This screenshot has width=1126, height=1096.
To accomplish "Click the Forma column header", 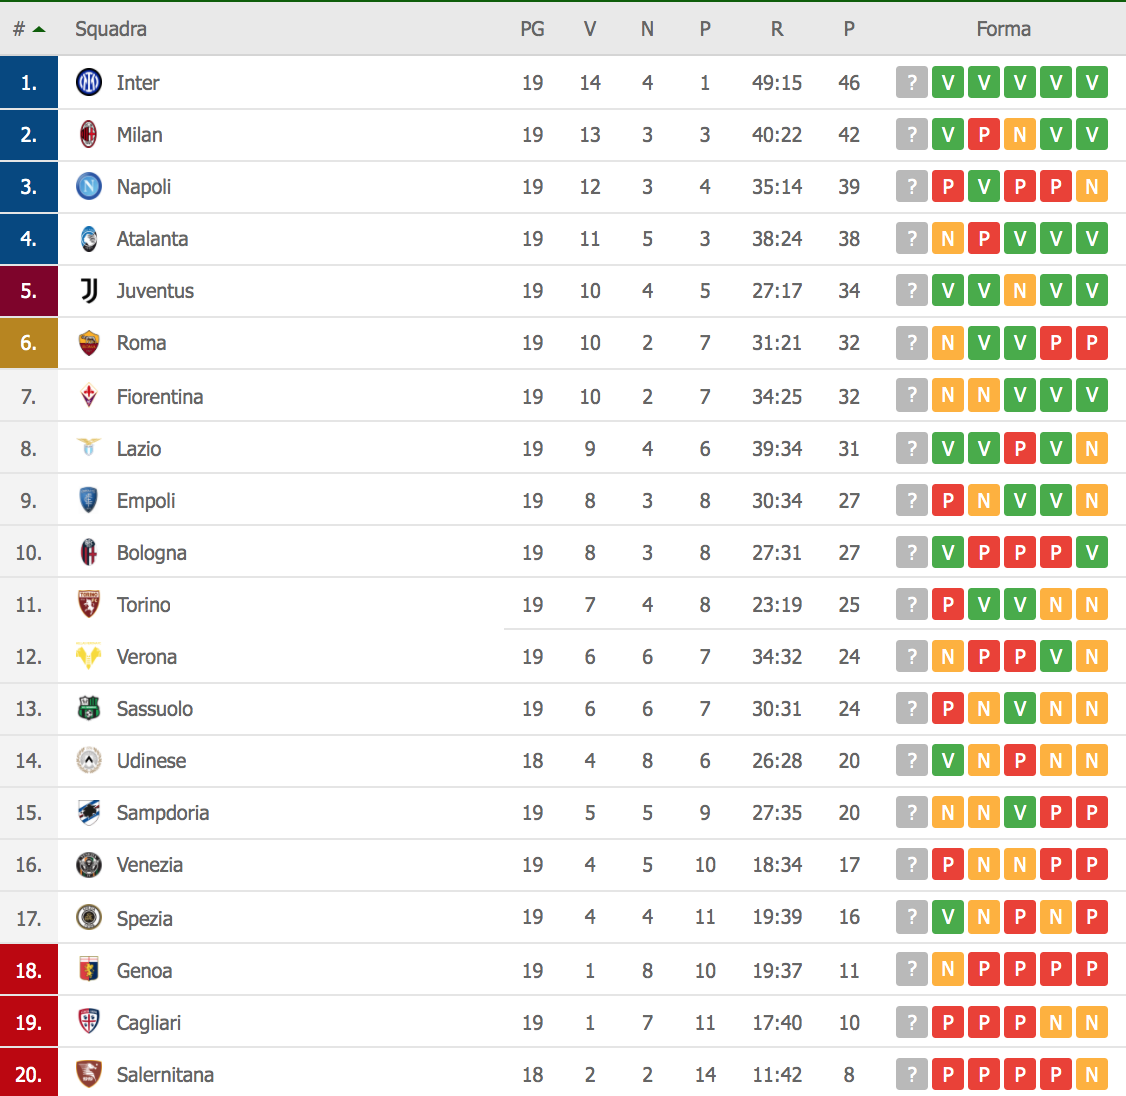I will pyautogui.click(x=1003, y=29).
